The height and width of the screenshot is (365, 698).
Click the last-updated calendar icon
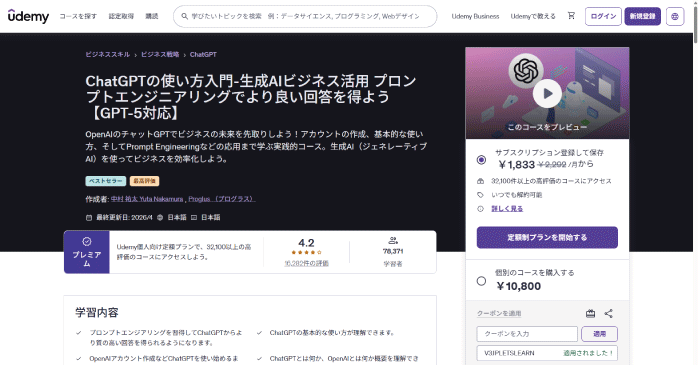tap(89, 218)
